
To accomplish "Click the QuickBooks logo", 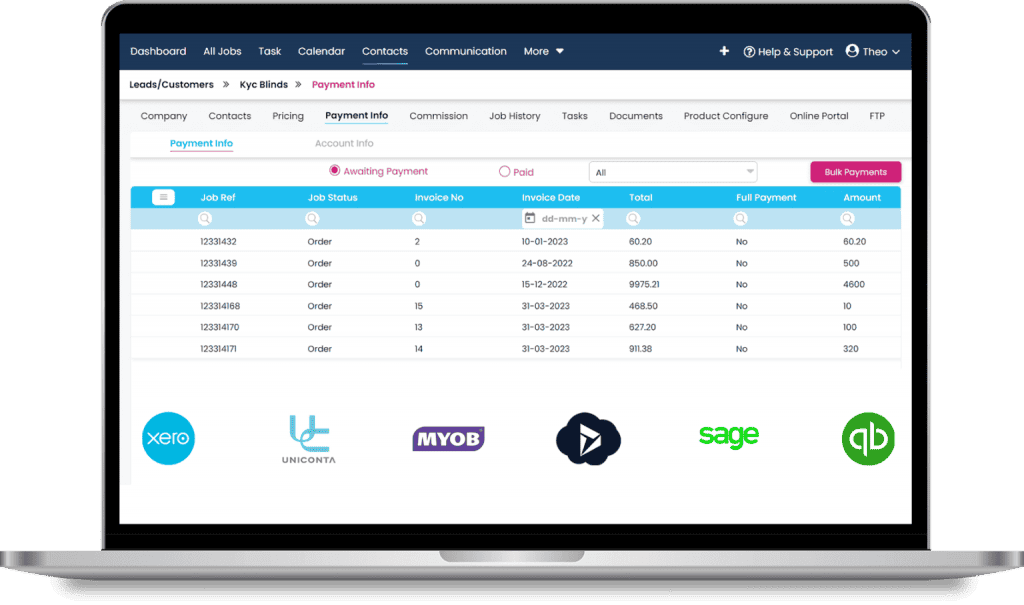I will tap(867, 438).
